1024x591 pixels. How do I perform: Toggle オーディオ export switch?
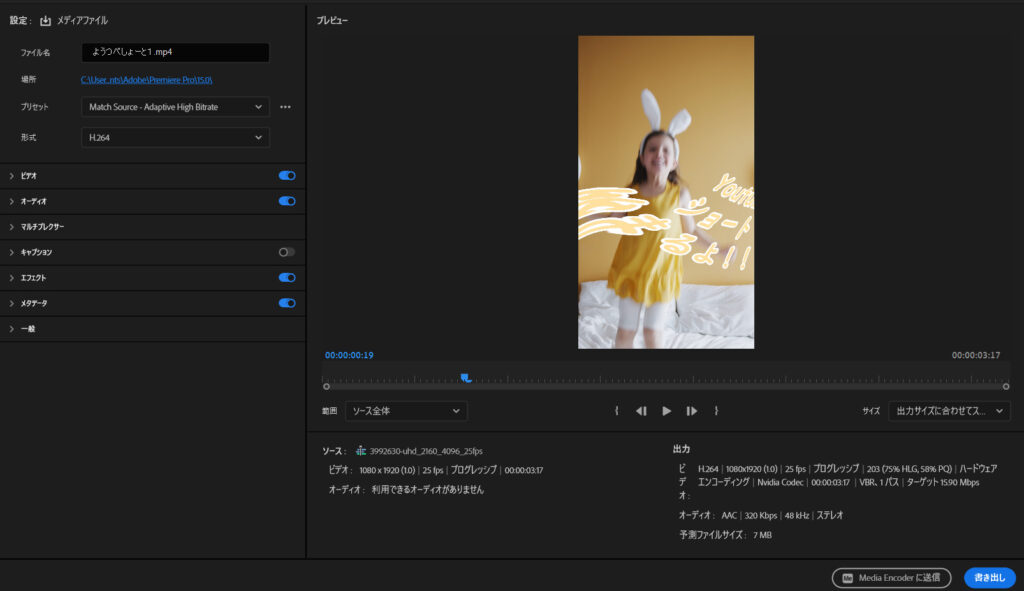tap(287, 201)
